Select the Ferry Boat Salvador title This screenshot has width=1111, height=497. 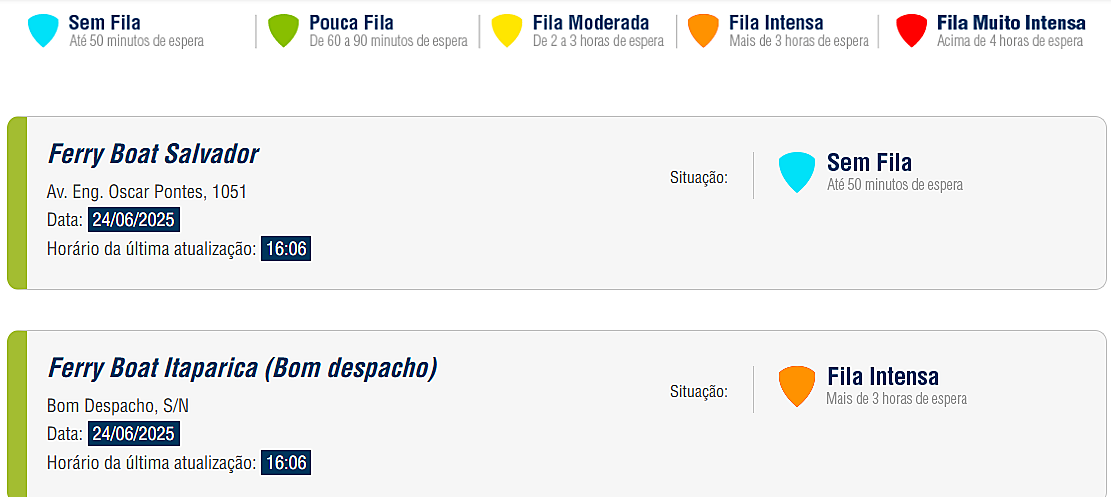[x=153, y=153]
